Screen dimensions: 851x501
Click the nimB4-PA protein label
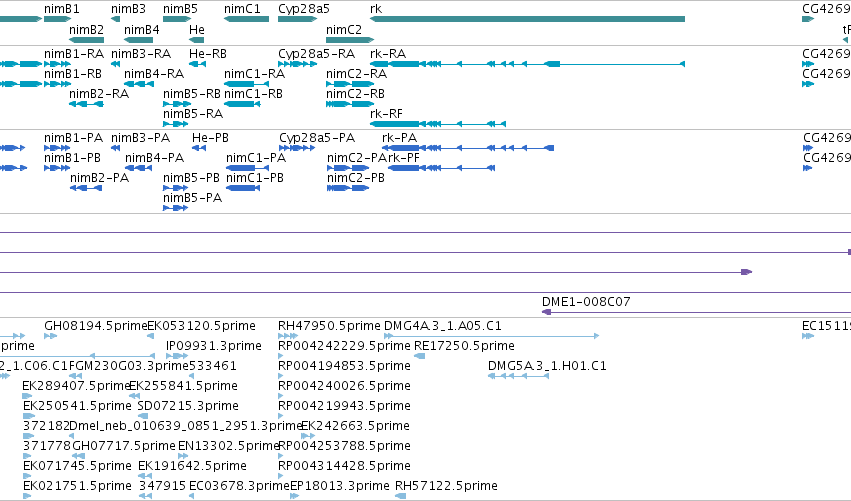click(155, 158)
